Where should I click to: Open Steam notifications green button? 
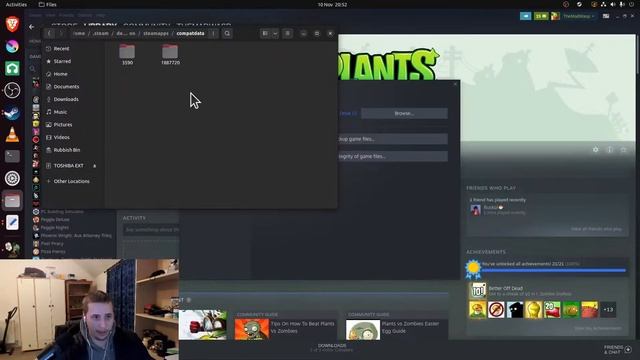pyautogui.click(x=541, y=16)
